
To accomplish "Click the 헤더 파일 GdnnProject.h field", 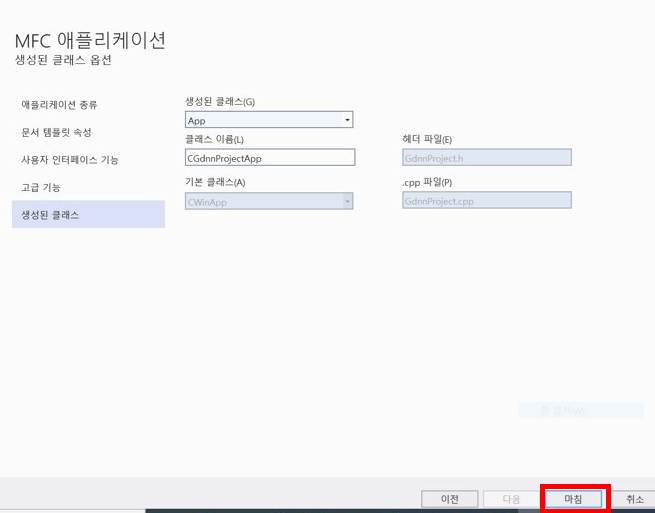I will tap(487, 157).
